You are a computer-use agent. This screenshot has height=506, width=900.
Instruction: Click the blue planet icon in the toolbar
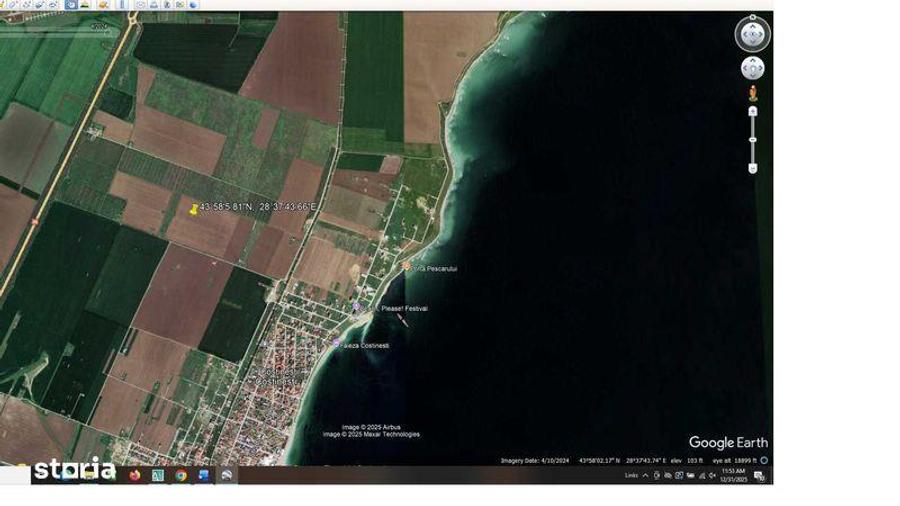point(193,5)
